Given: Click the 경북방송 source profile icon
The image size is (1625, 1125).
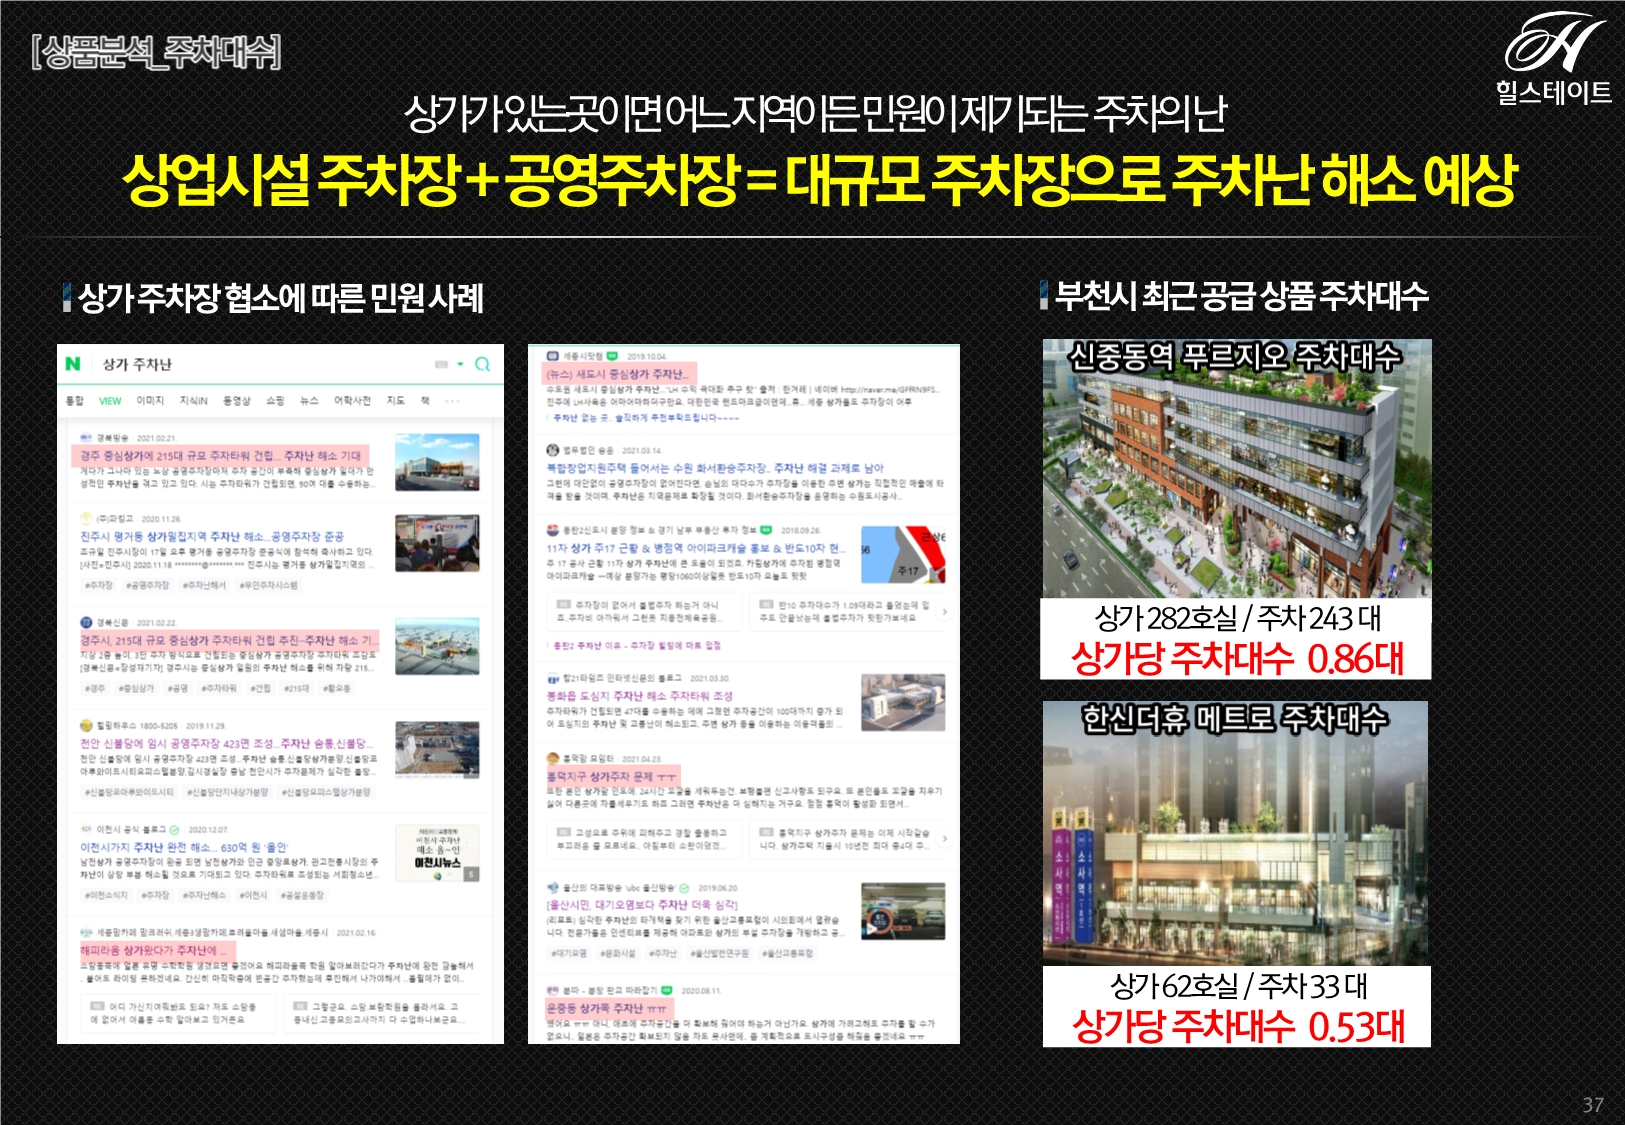Looking at the screenshot, I should coord(86,438).
